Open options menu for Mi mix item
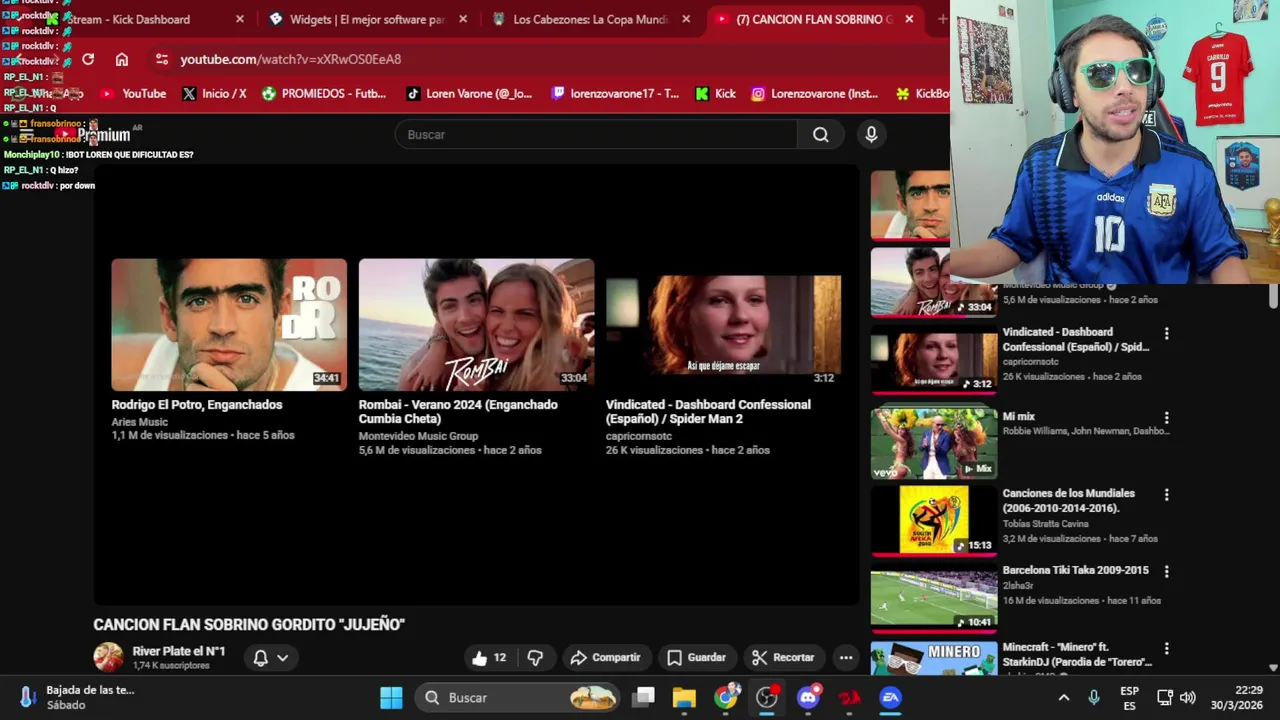The width and height of the screenshot is (1280, 720). (x=1166, y=418)
